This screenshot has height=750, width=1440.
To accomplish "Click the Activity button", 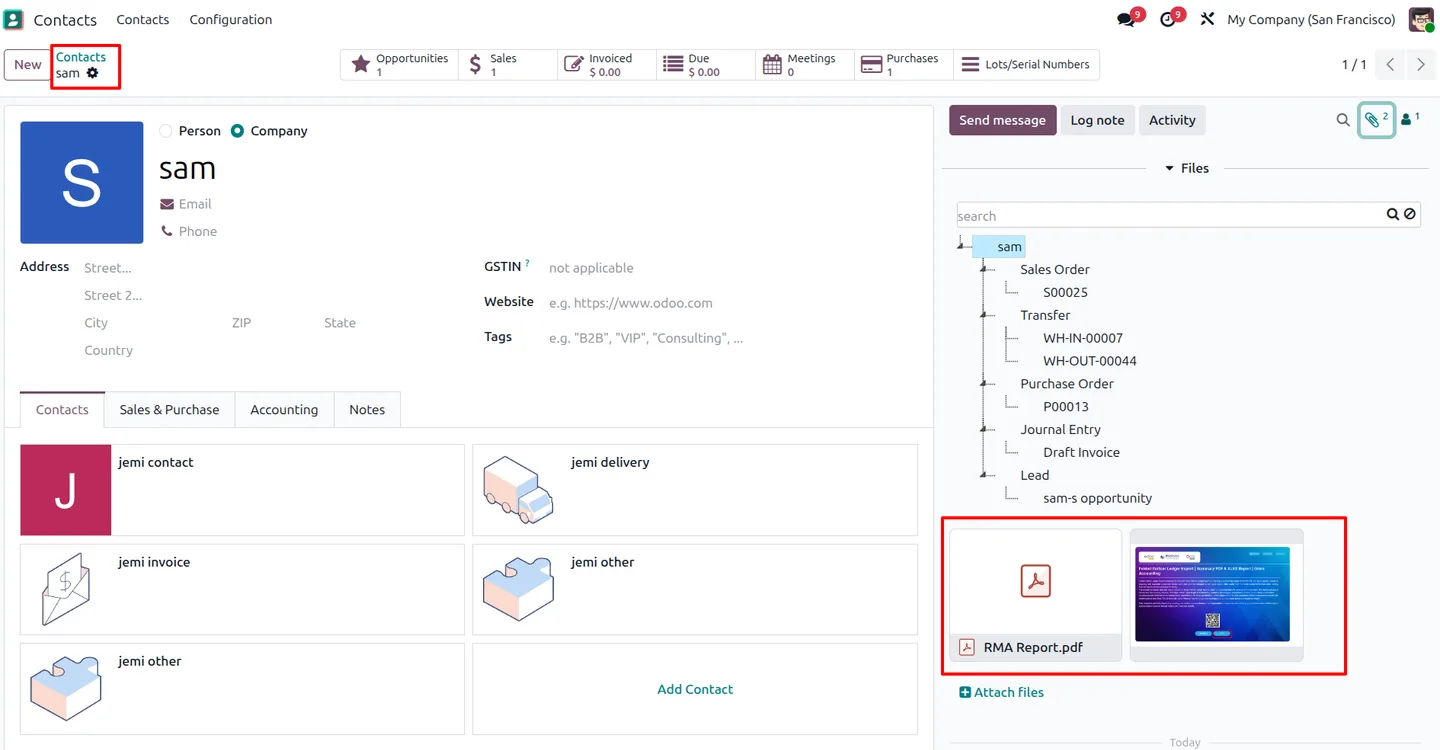I will click(x=1172, y=120).
